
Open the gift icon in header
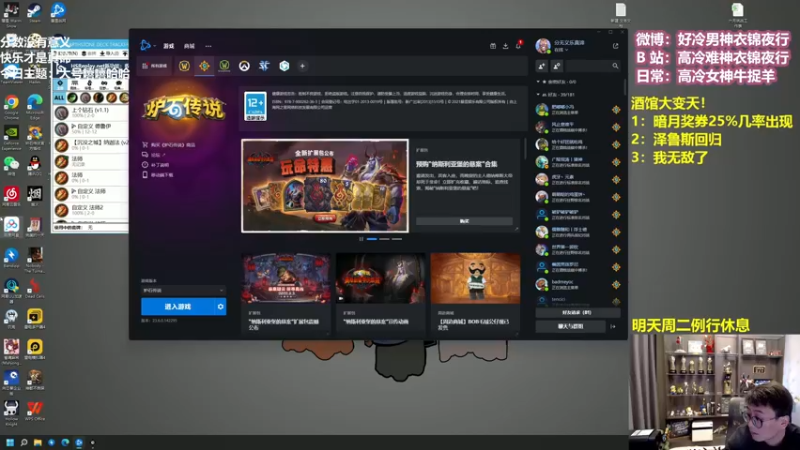pos(493,46)
